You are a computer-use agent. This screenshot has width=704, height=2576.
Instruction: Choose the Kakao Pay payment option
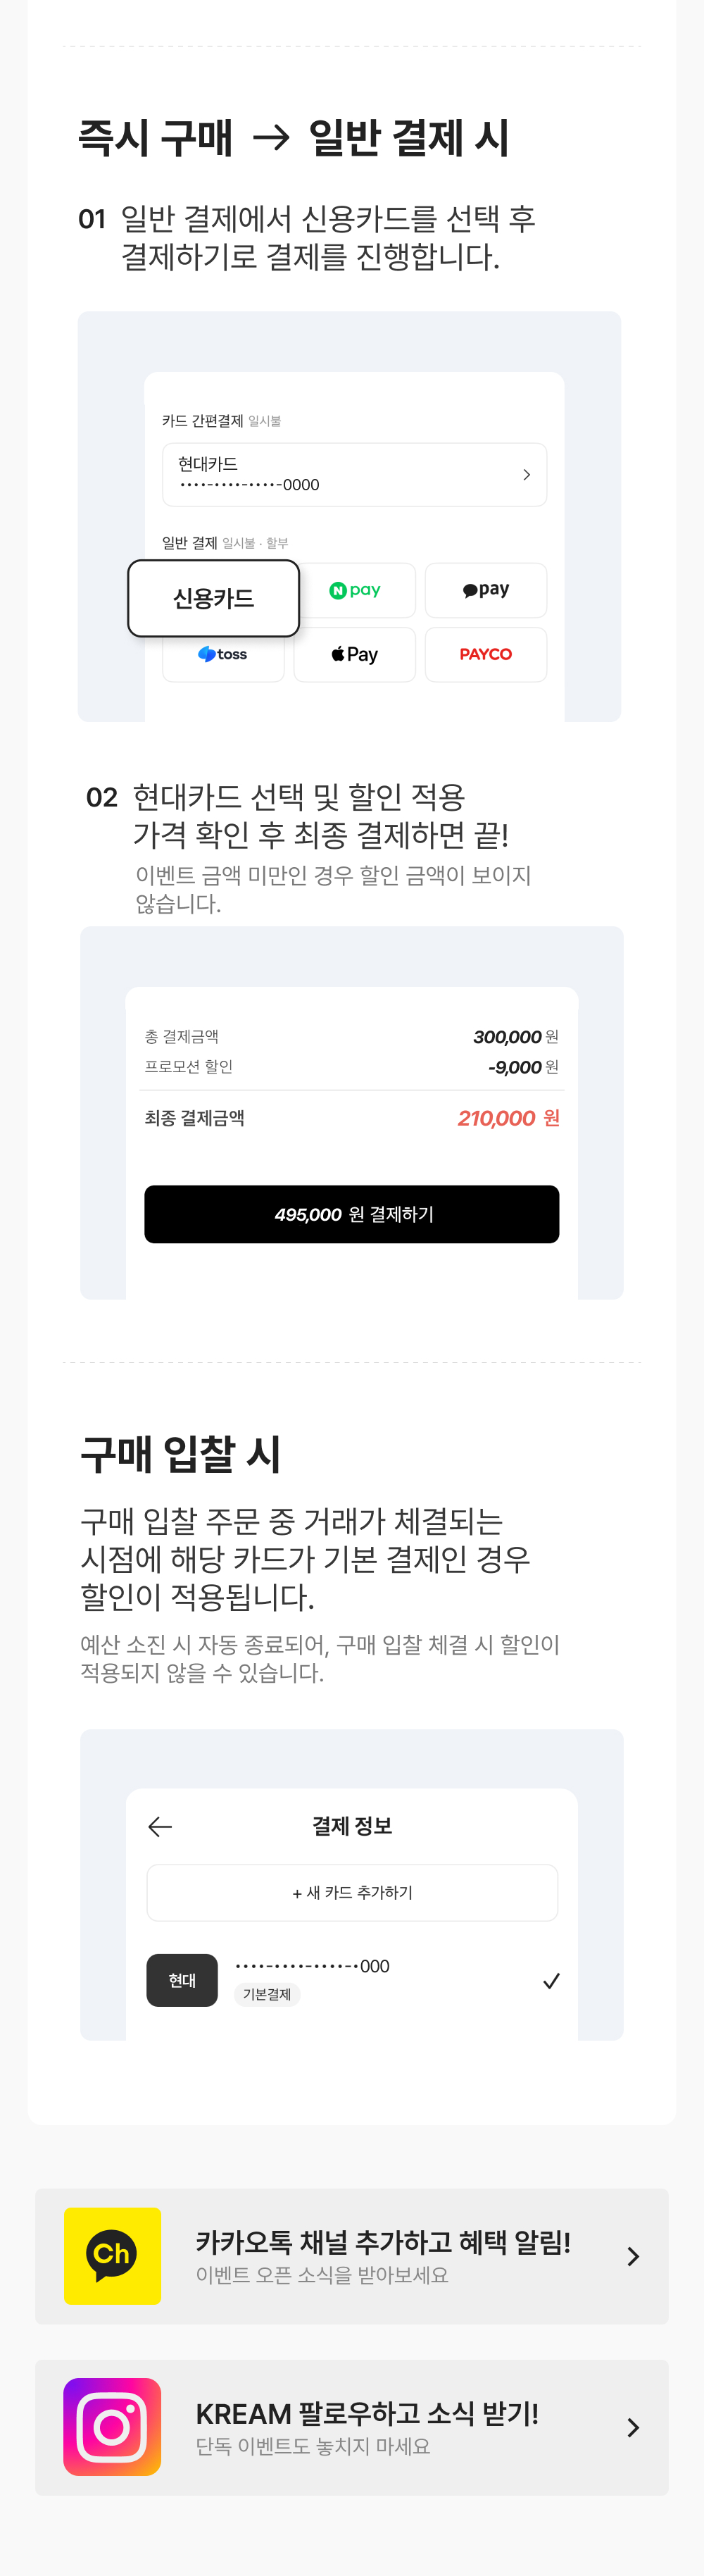tap(486, 590)
